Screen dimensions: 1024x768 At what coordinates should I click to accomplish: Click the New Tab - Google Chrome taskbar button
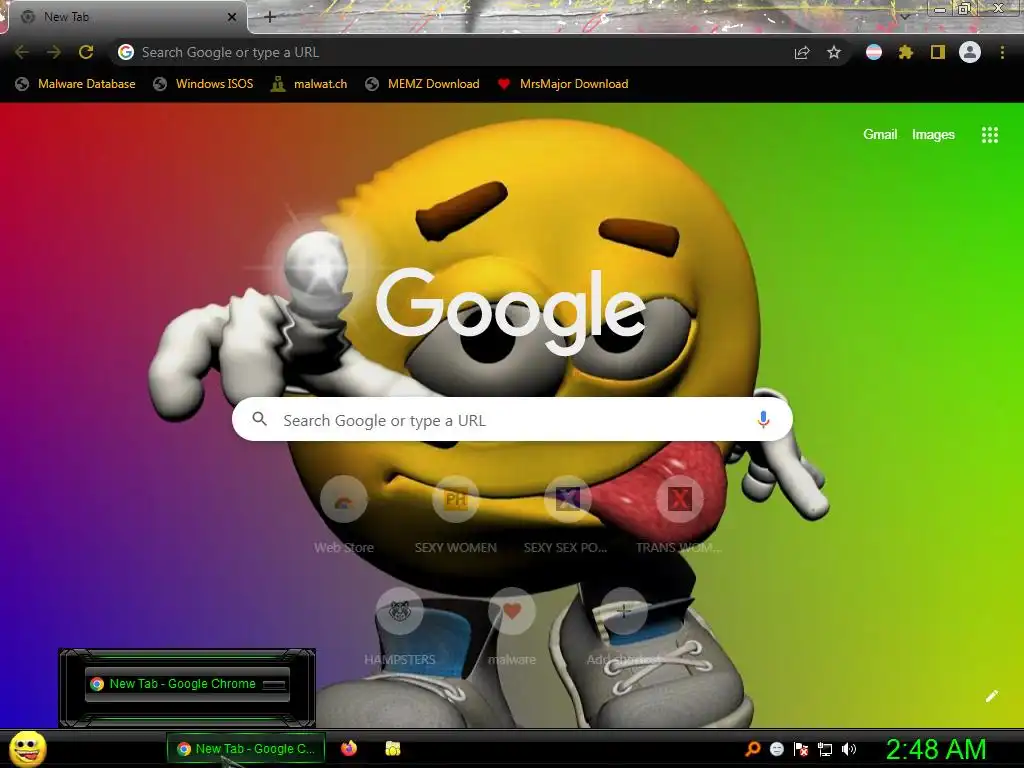(246, 749)
